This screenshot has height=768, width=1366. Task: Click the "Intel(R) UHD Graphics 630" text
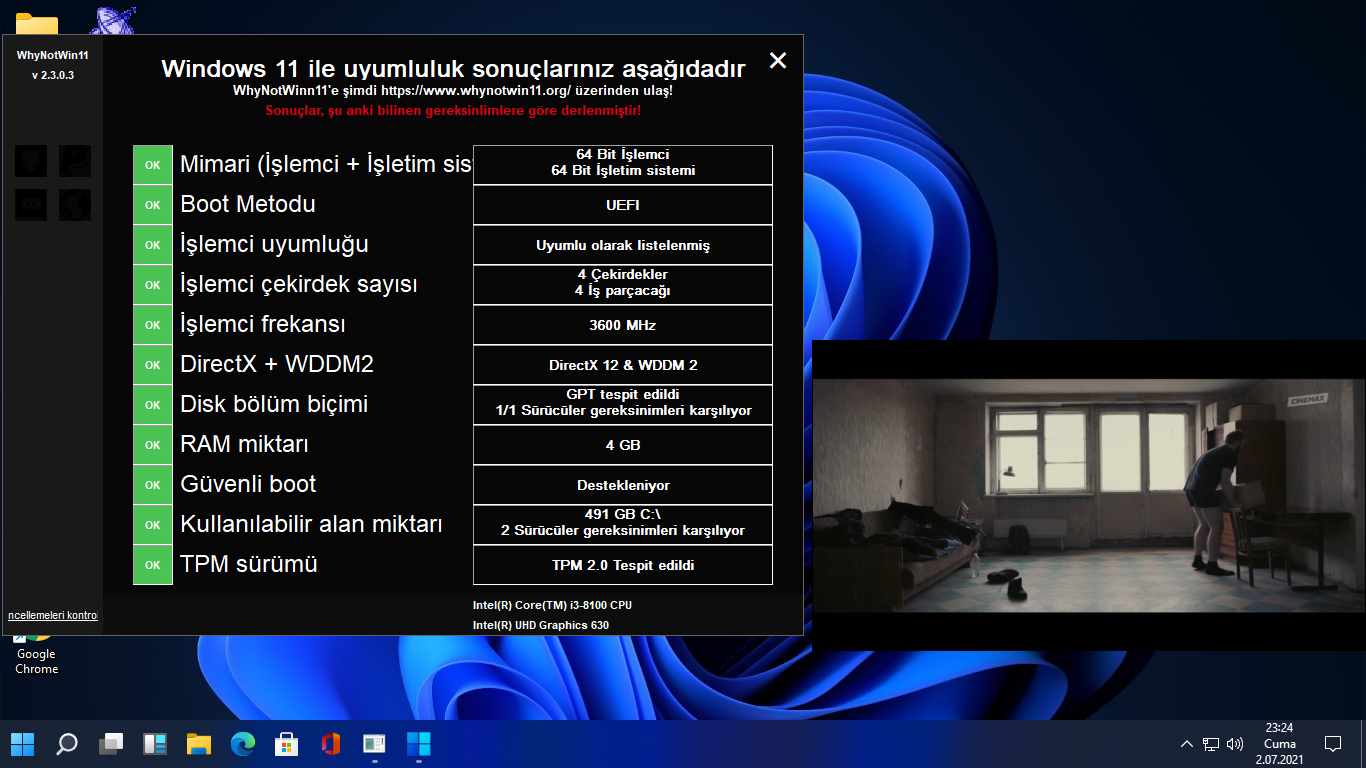pyautogui.click(x=541, y=625)
